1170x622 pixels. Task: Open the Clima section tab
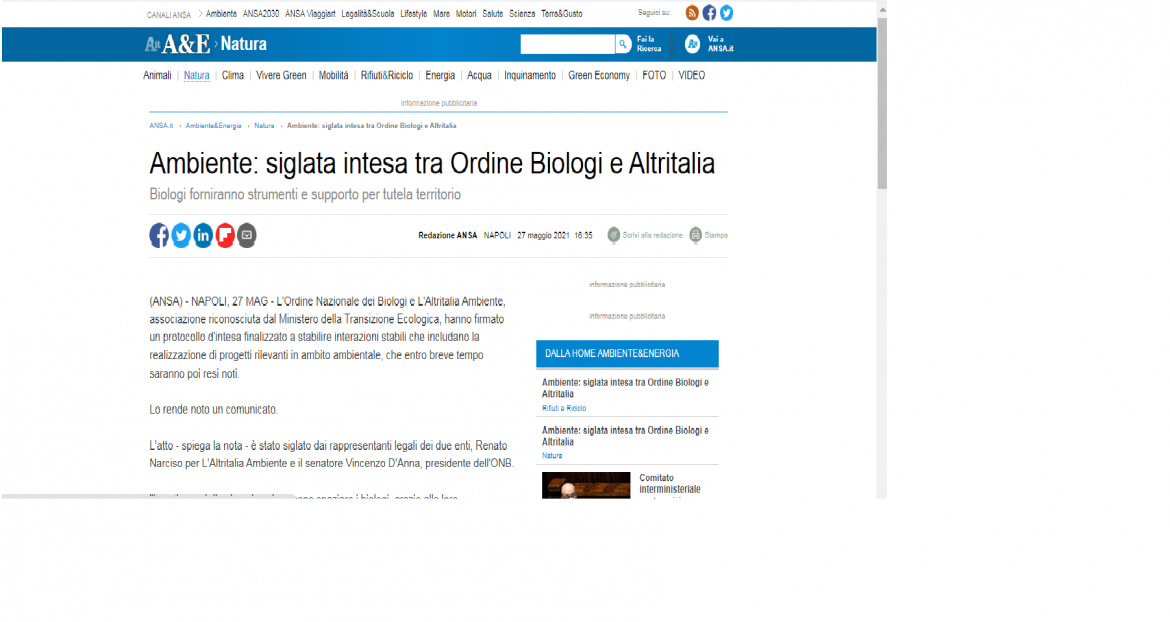point(233,75)
